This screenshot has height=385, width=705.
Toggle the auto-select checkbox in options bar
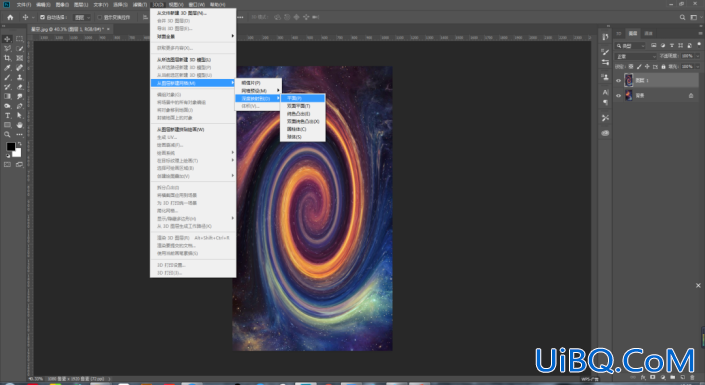point(42,18)
